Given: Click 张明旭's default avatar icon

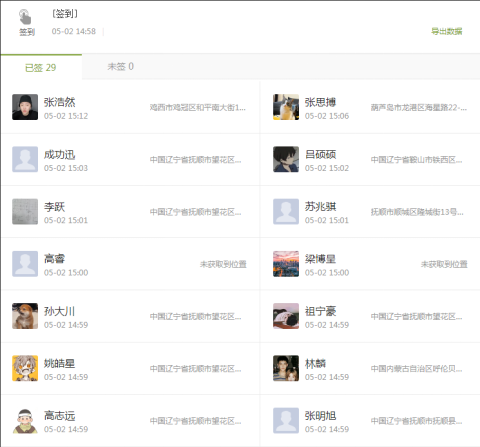Looking at the screenshot, I should tap(286, 421).
